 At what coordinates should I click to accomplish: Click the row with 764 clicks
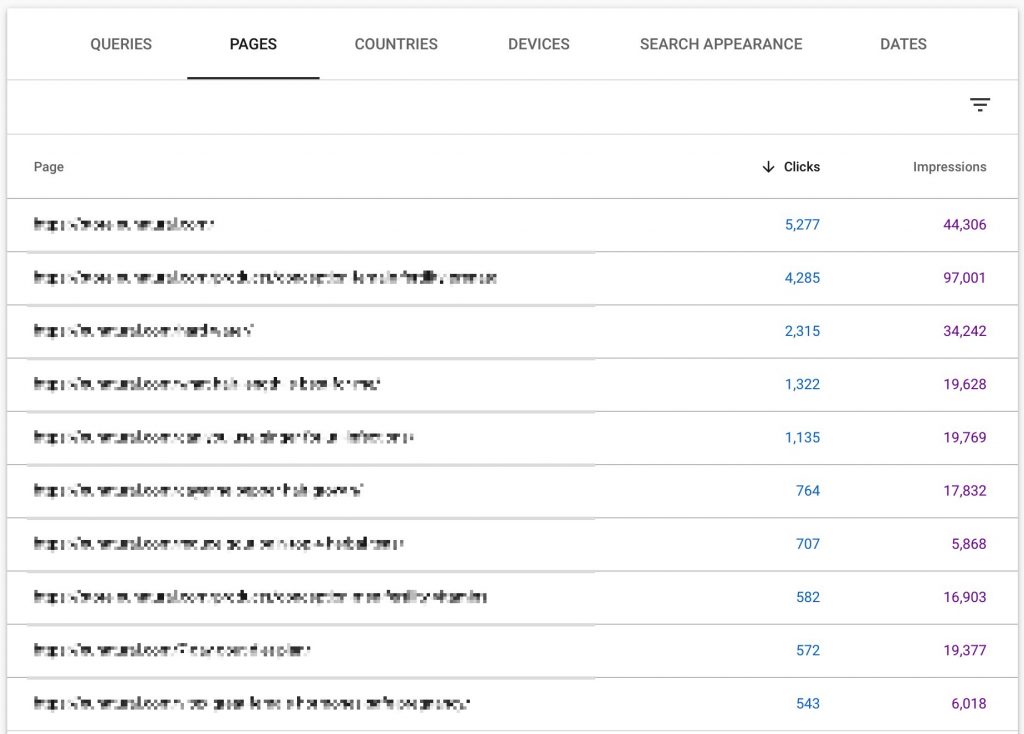coord(512,491)
